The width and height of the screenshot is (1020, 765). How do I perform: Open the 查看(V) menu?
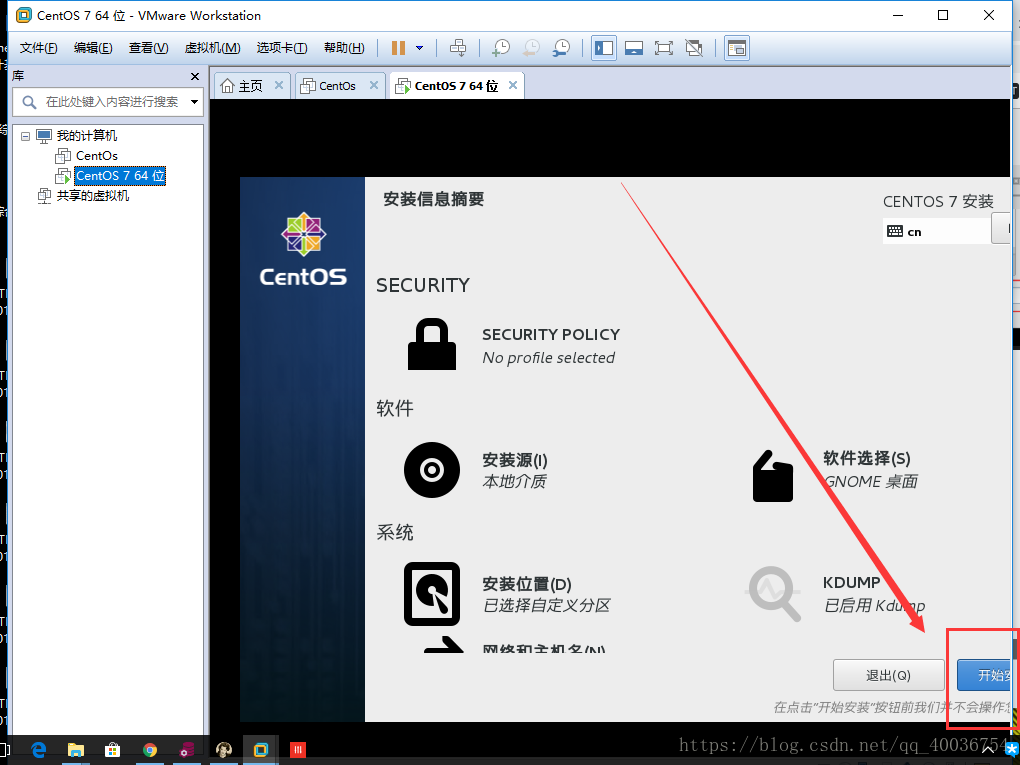[x=148, y=48]
